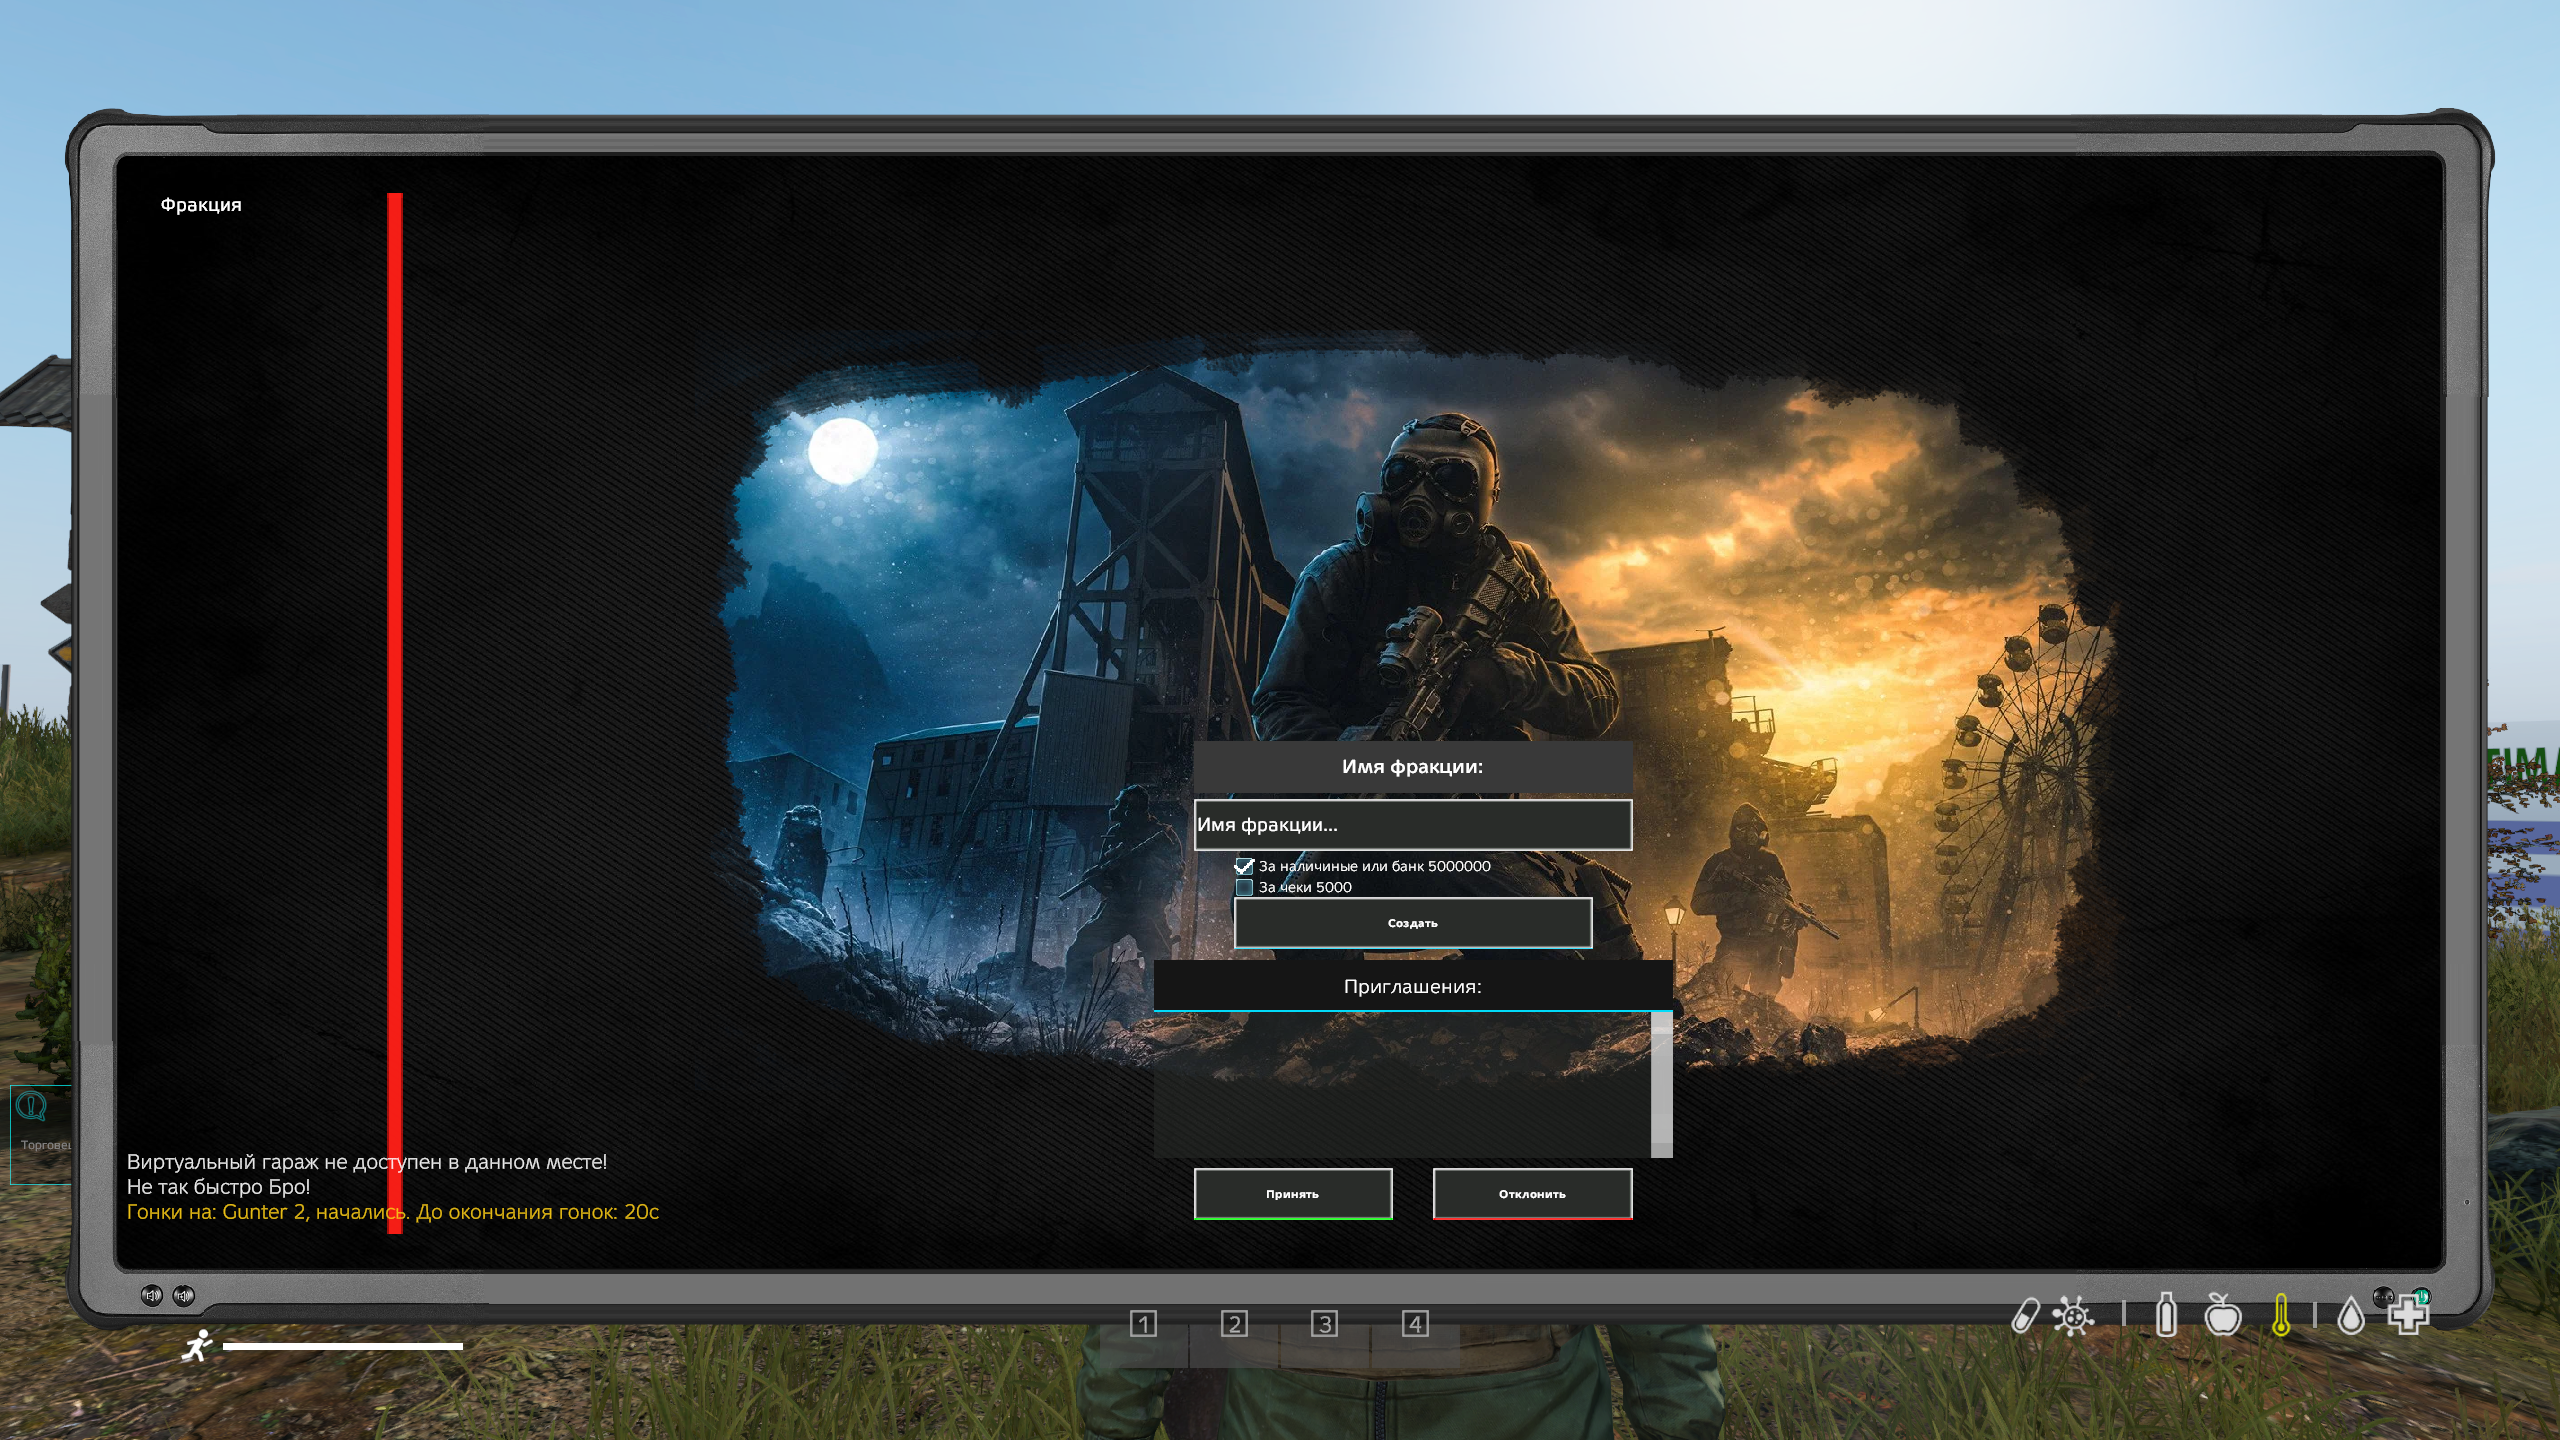Select hotbar slot 2
The height and width of the screenshot is (1440, 2560).
(x=1234, y=1324)
